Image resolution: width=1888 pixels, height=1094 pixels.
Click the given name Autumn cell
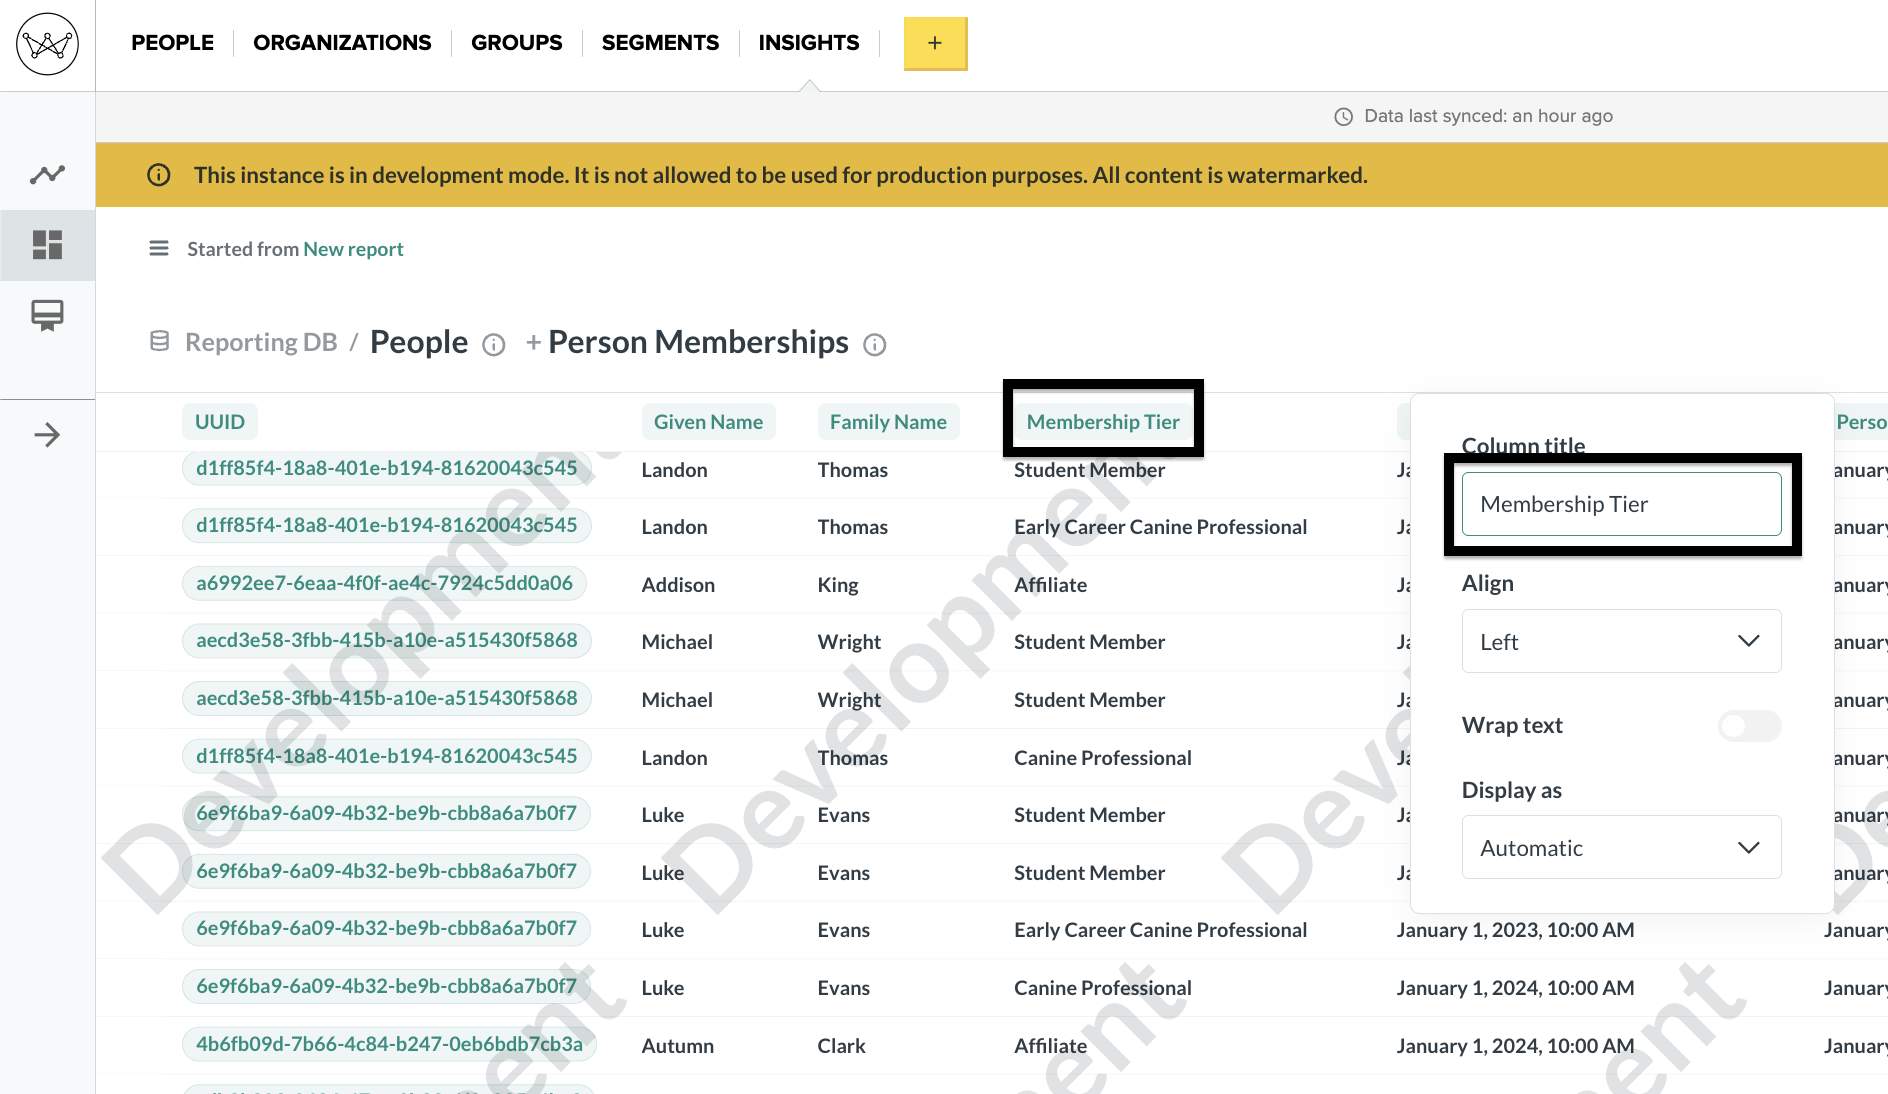678,1046
